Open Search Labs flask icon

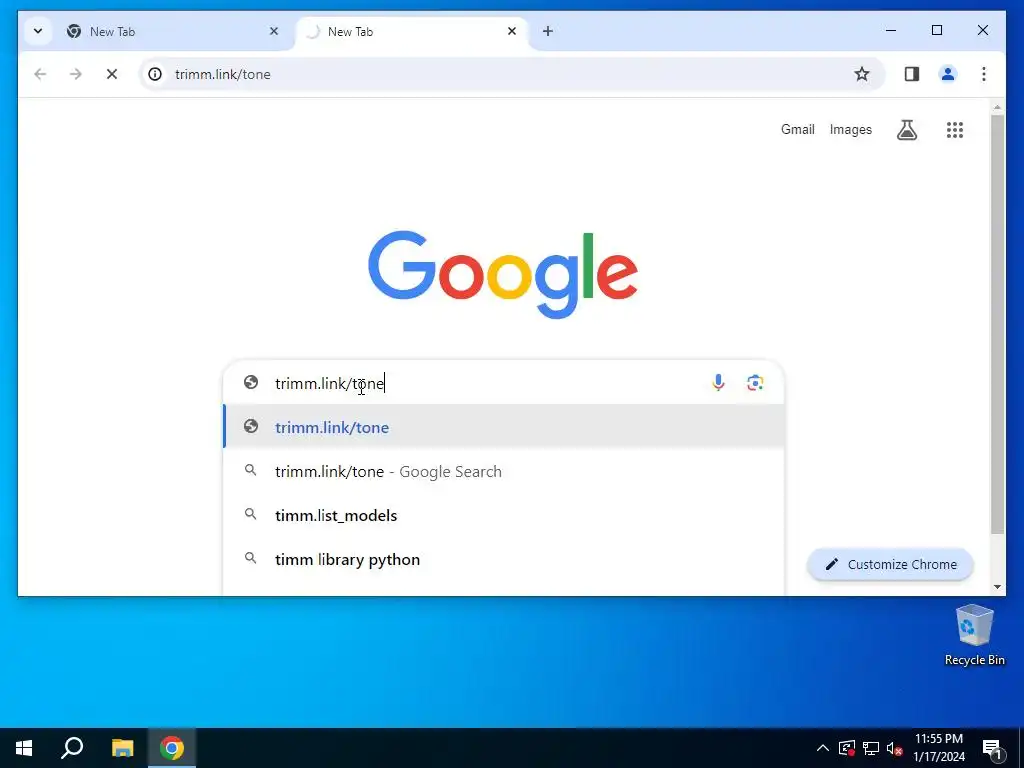pyautogui.click(x=906, y=130)
